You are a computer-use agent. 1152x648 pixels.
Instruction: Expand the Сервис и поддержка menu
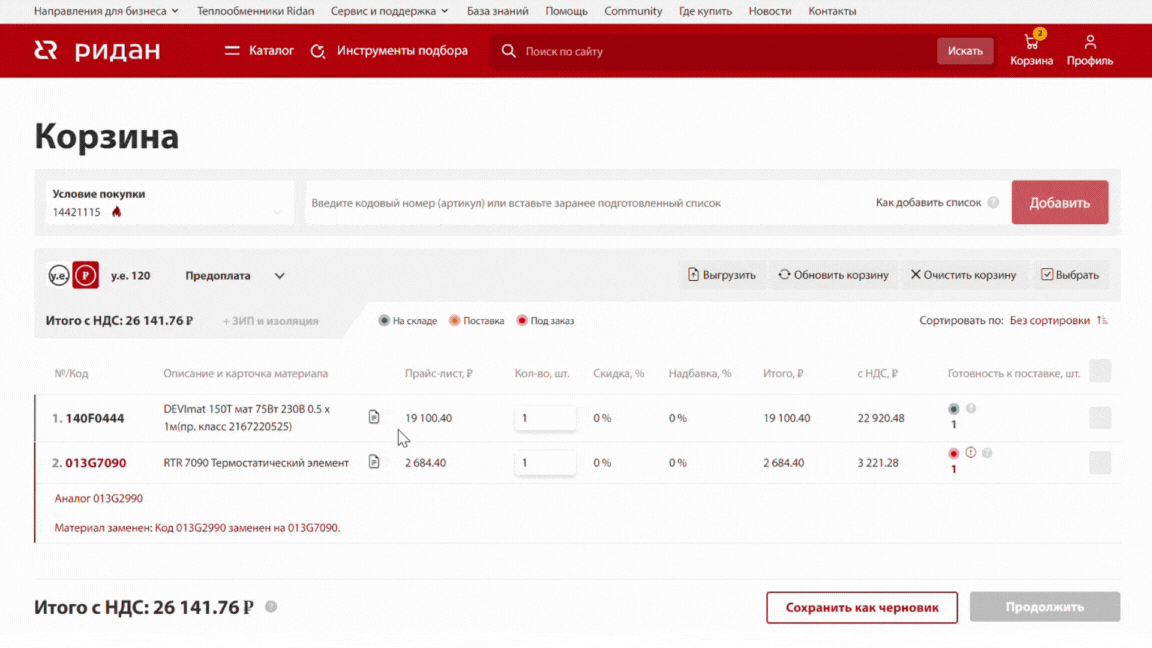click(384, 11)
